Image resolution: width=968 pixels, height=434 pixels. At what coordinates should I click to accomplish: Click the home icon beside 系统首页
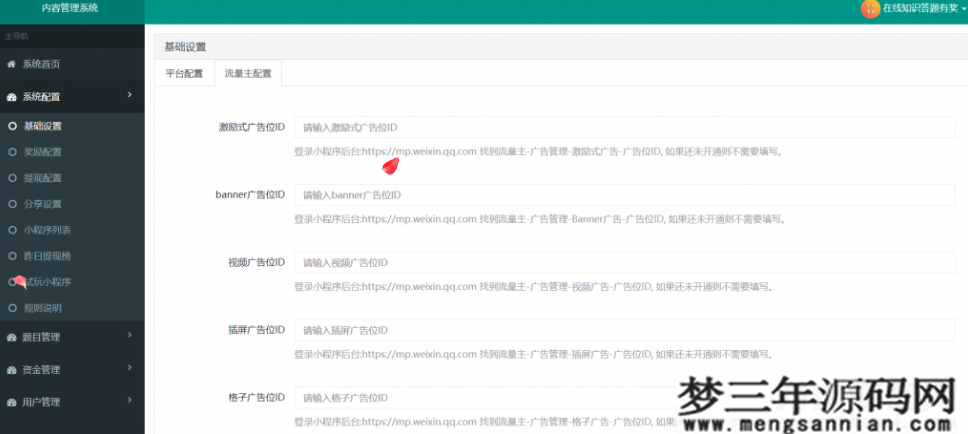pos(12,64)
